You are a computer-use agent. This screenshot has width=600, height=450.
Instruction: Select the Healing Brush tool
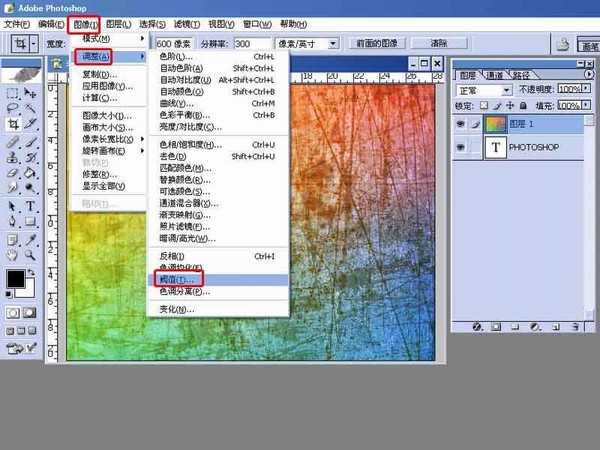(x=12, y=142)
